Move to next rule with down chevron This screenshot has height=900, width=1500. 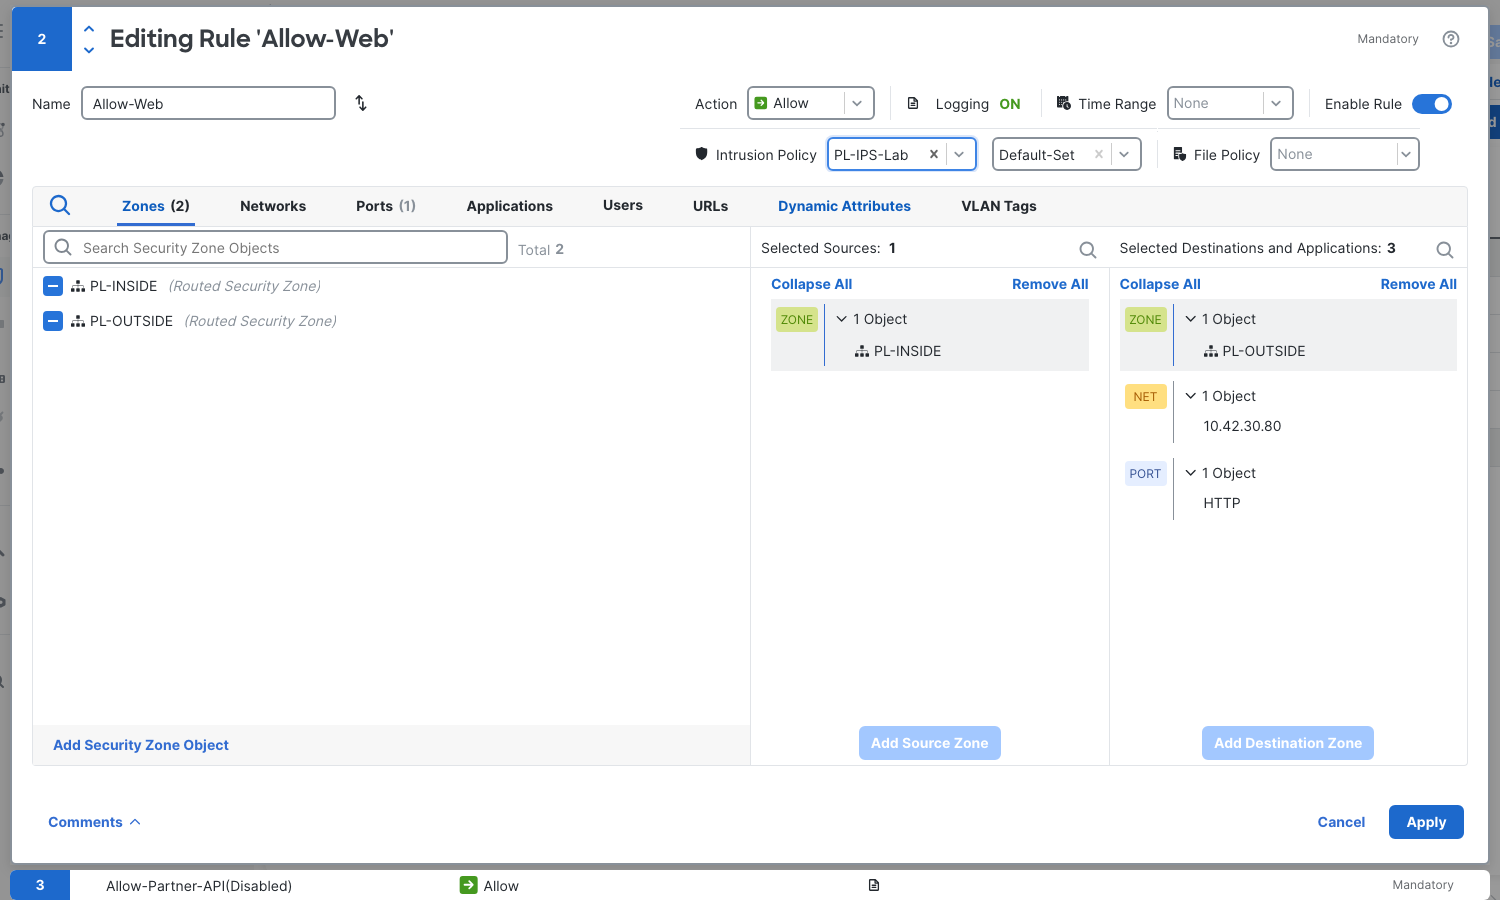tap(89, 50)
